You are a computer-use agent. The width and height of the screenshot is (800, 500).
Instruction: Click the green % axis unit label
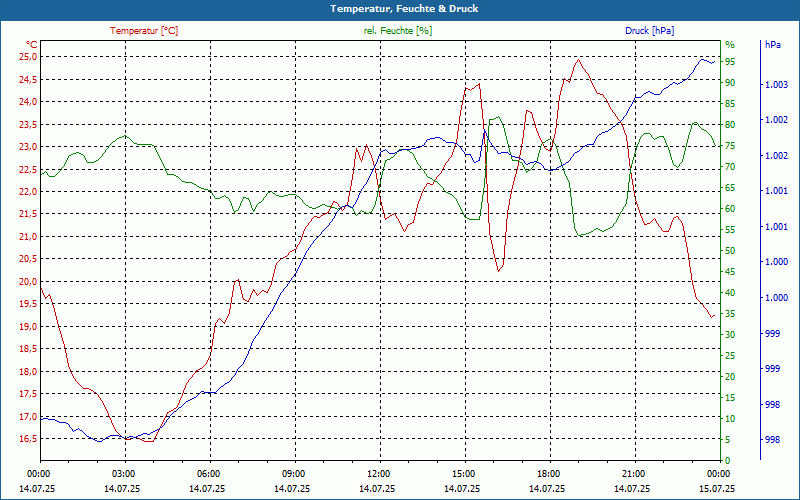tap(730, 45)
